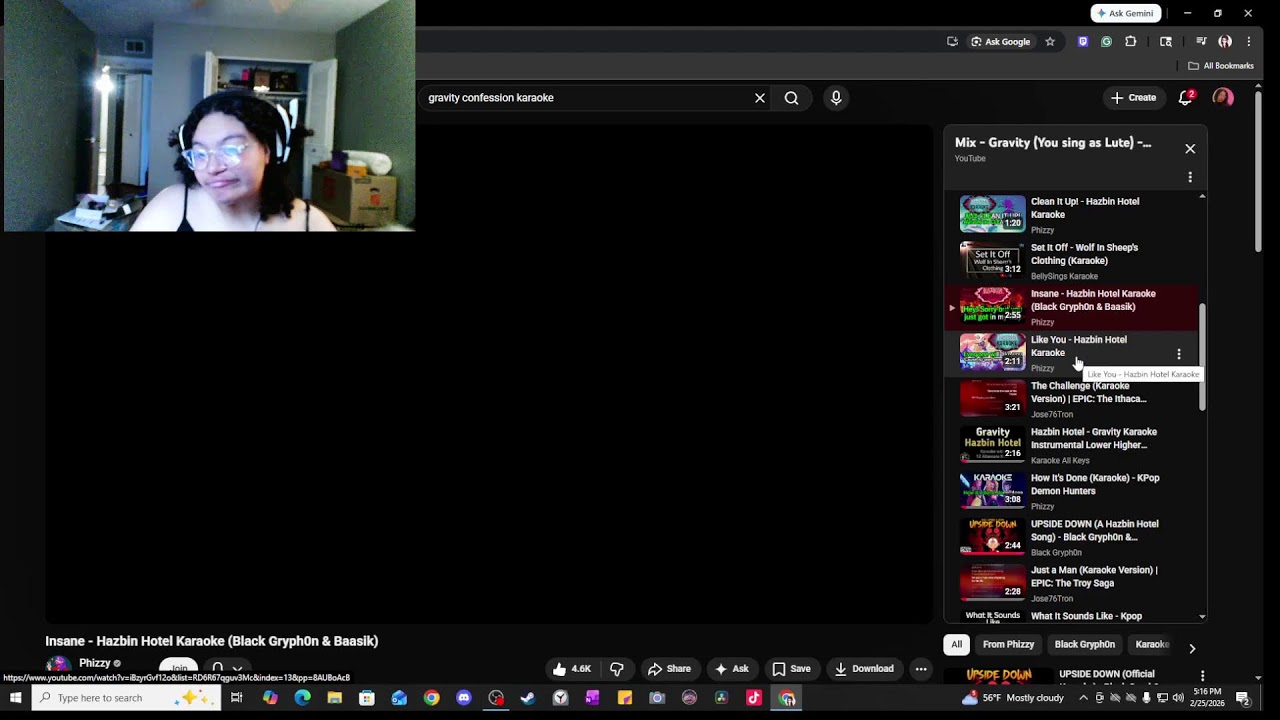Screen dimensions: 1280x720
Task: Click playlist panel scroll-down arrow
Action: click(1202, 617)
